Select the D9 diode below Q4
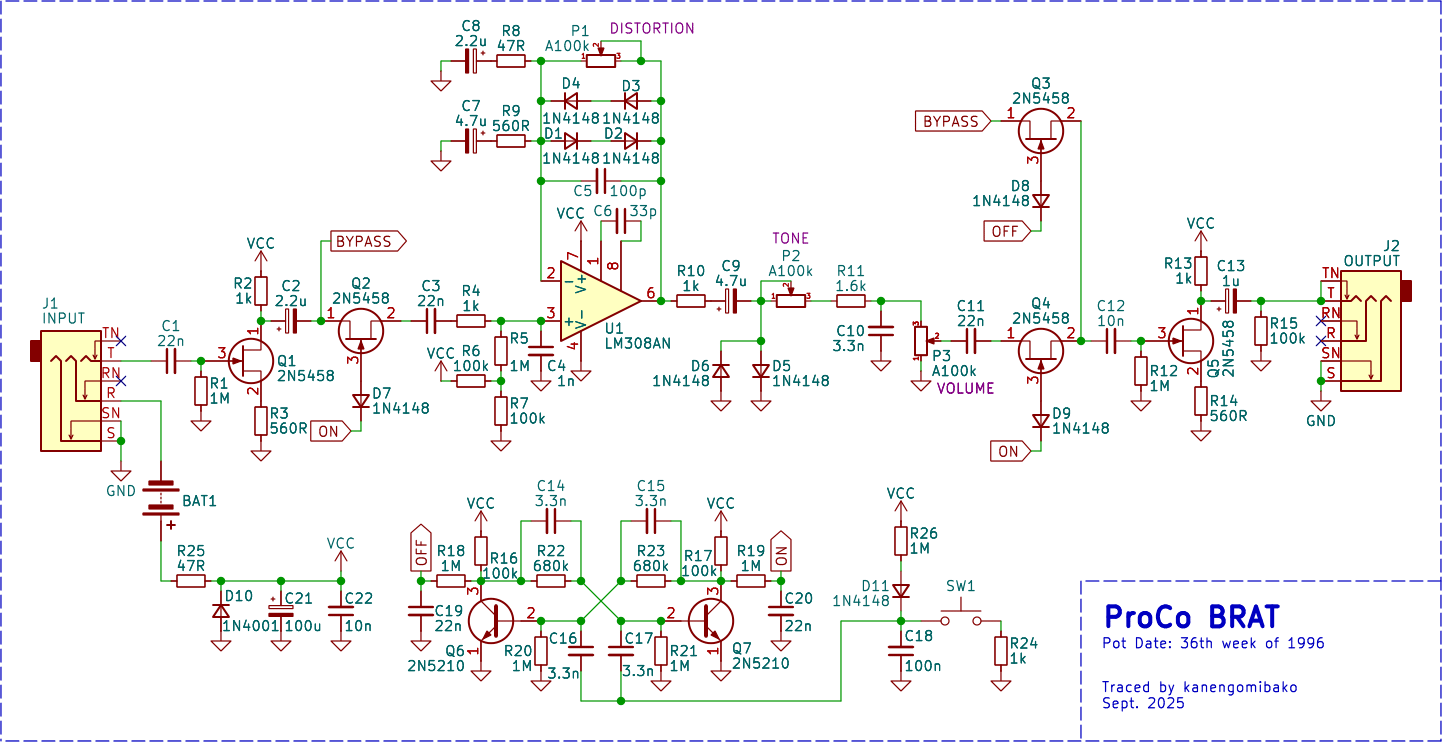Screen dimensions: 1442x742 coord(1040,421)
